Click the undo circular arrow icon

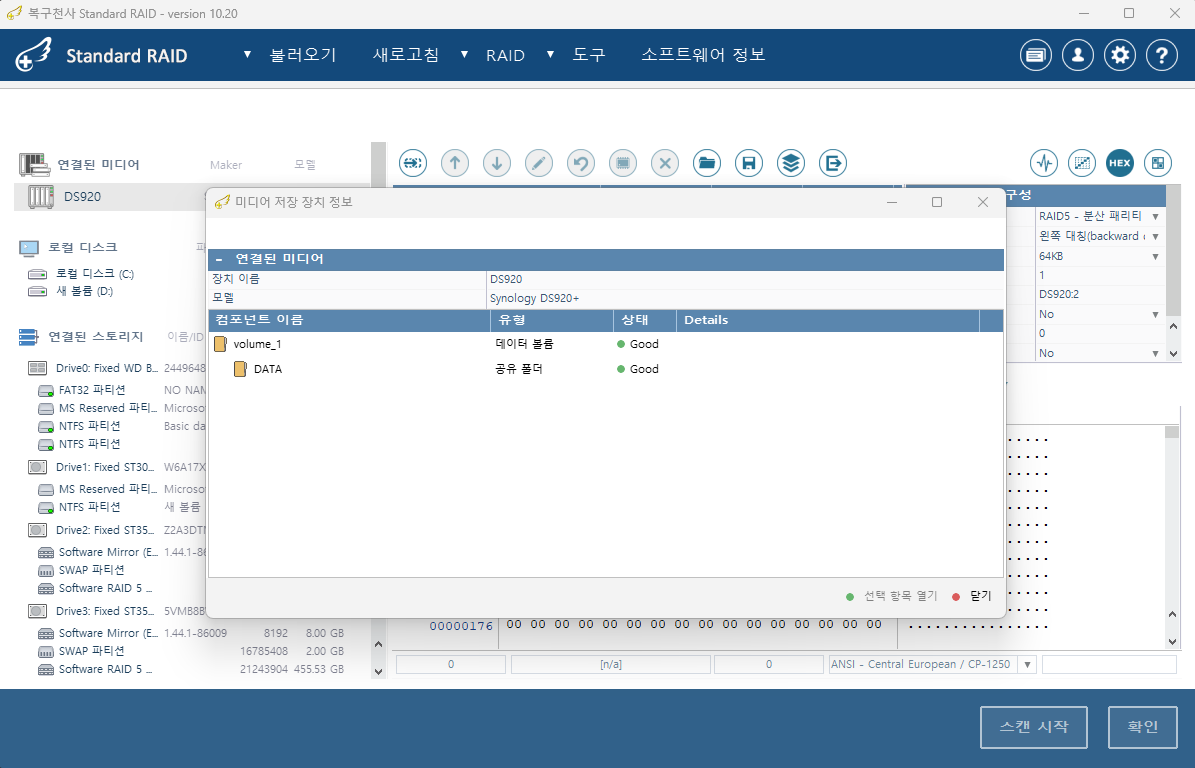(x=581, y=163)
